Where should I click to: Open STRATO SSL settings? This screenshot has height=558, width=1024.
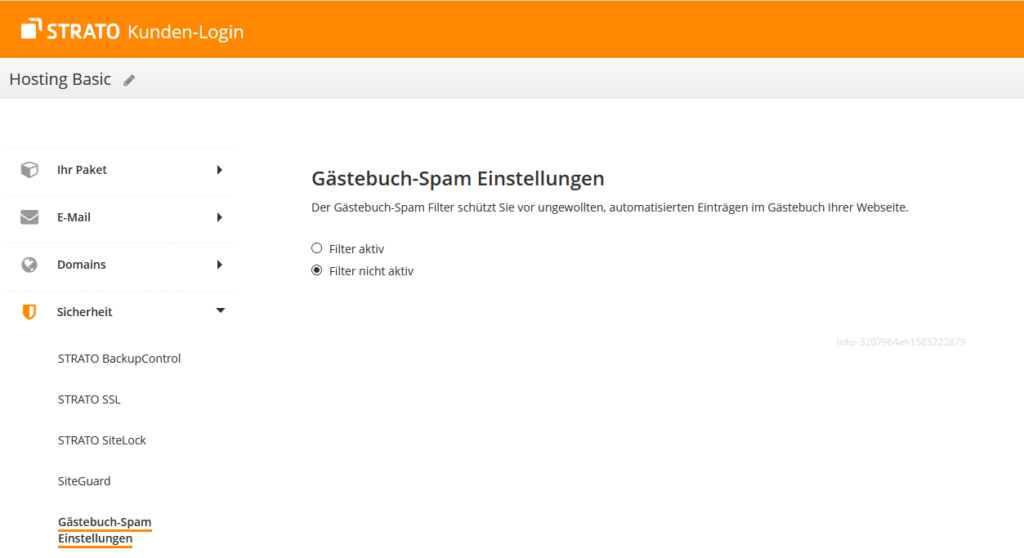(x=89, y=399)
